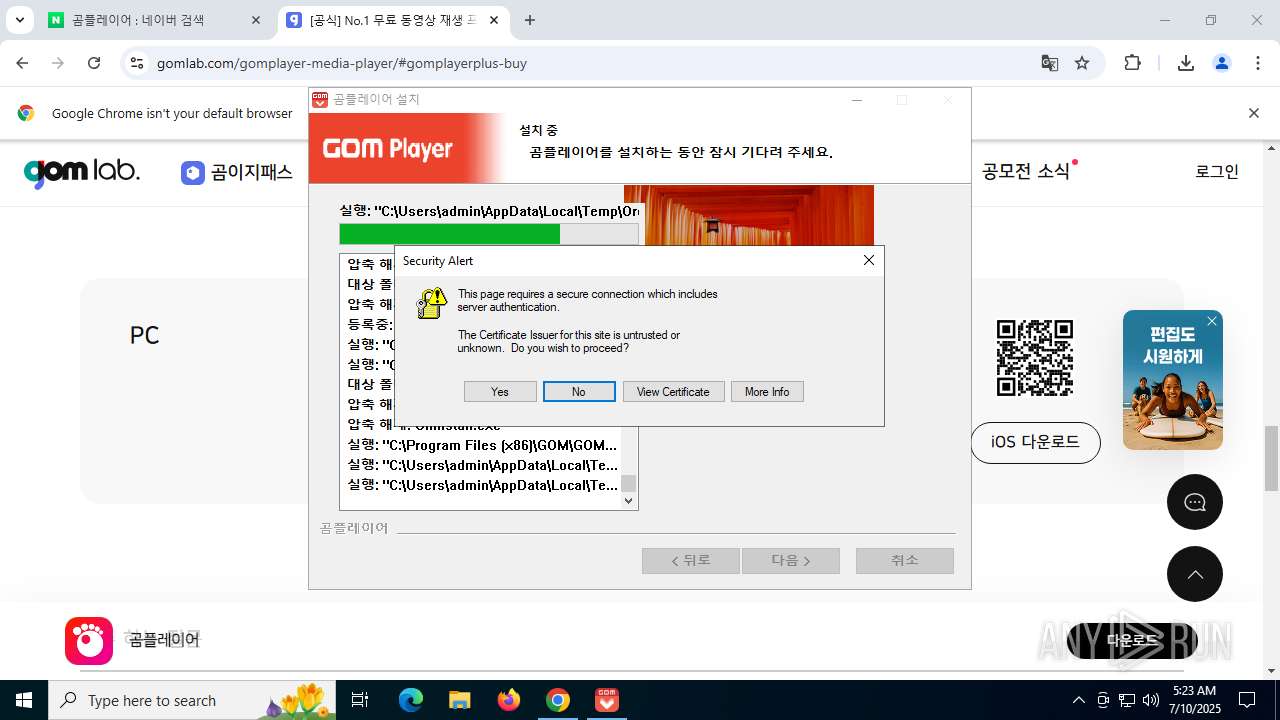Show hidden tray icons chevron

tap(1078, 700)
